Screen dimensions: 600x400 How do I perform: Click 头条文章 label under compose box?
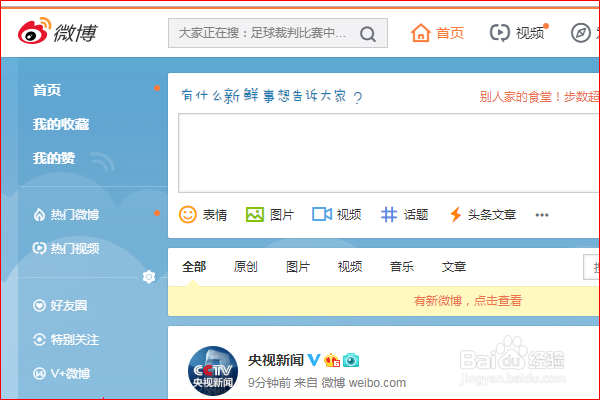point(492,215)
